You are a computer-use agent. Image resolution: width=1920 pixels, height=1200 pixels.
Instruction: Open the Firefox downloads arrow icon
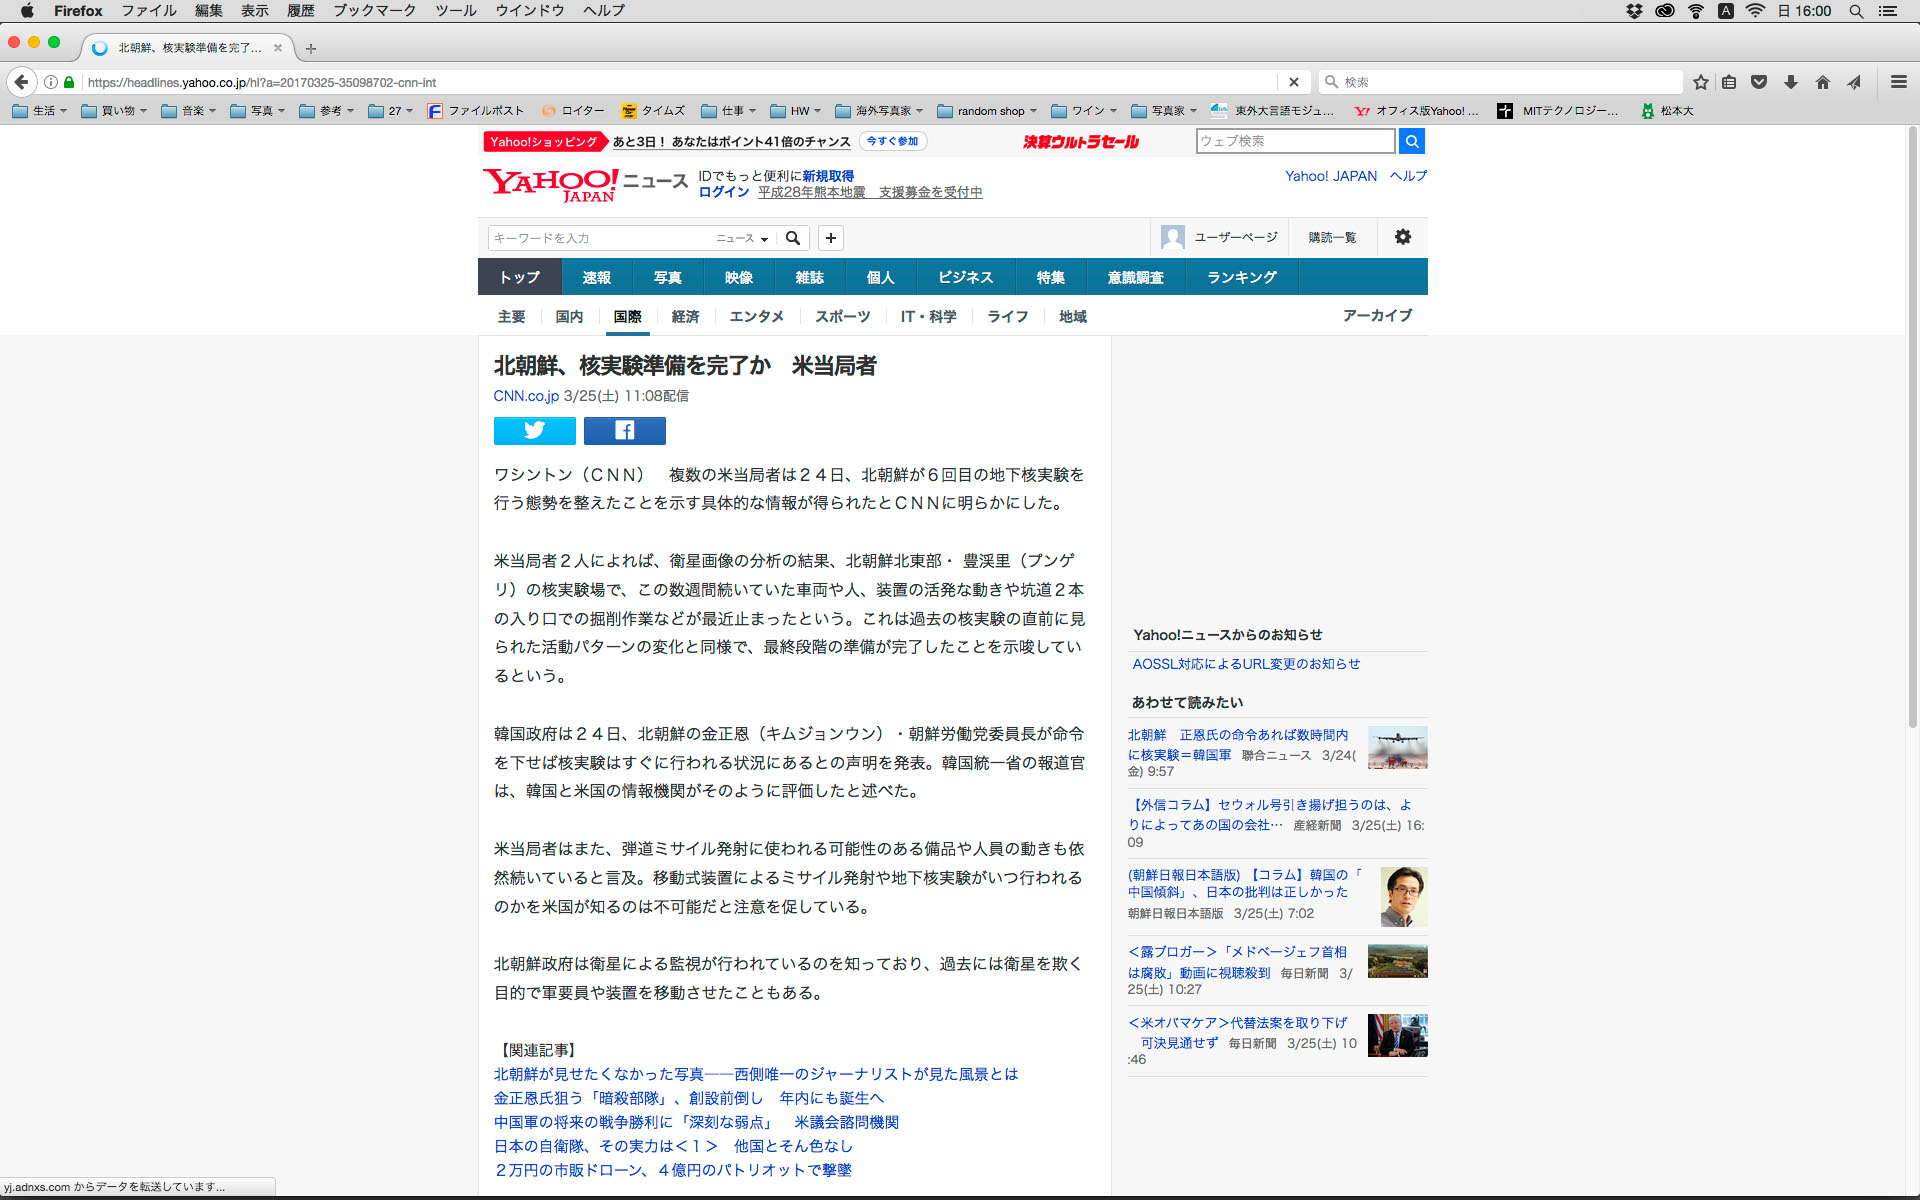tap(1791, 82)
